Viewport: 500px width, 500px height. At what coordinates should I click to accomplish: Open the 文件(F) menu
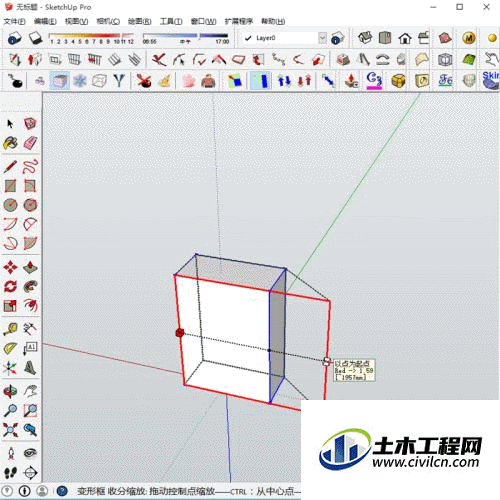pyautogui.click(x=14, y=21)
